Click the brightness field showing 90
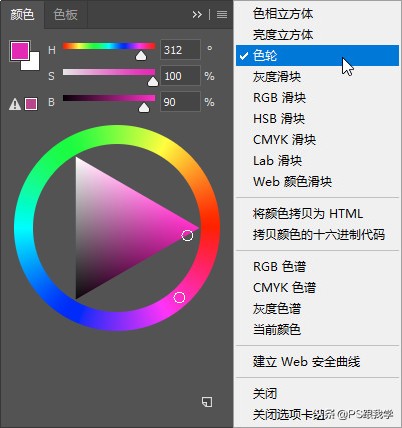This screenshot has height=428, width=402. [180, 102]
